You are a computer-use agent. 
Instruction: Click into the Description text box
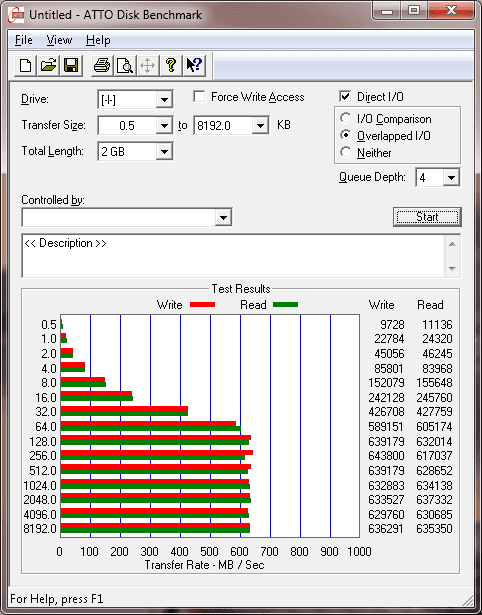233,256
